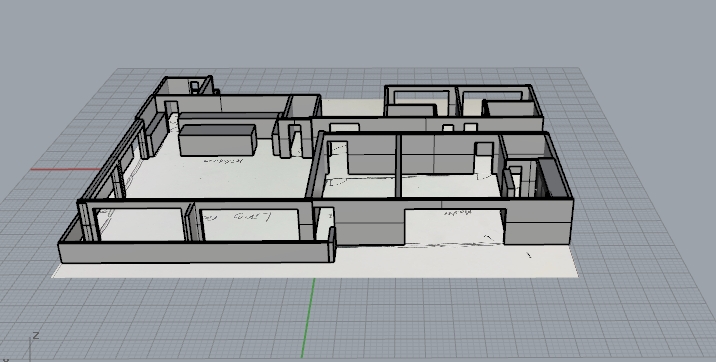This screenshot has width=716, height=362.
Task: Select left framed opening of back-right structure
Action: pyautogui.click(x=421, y=101)
